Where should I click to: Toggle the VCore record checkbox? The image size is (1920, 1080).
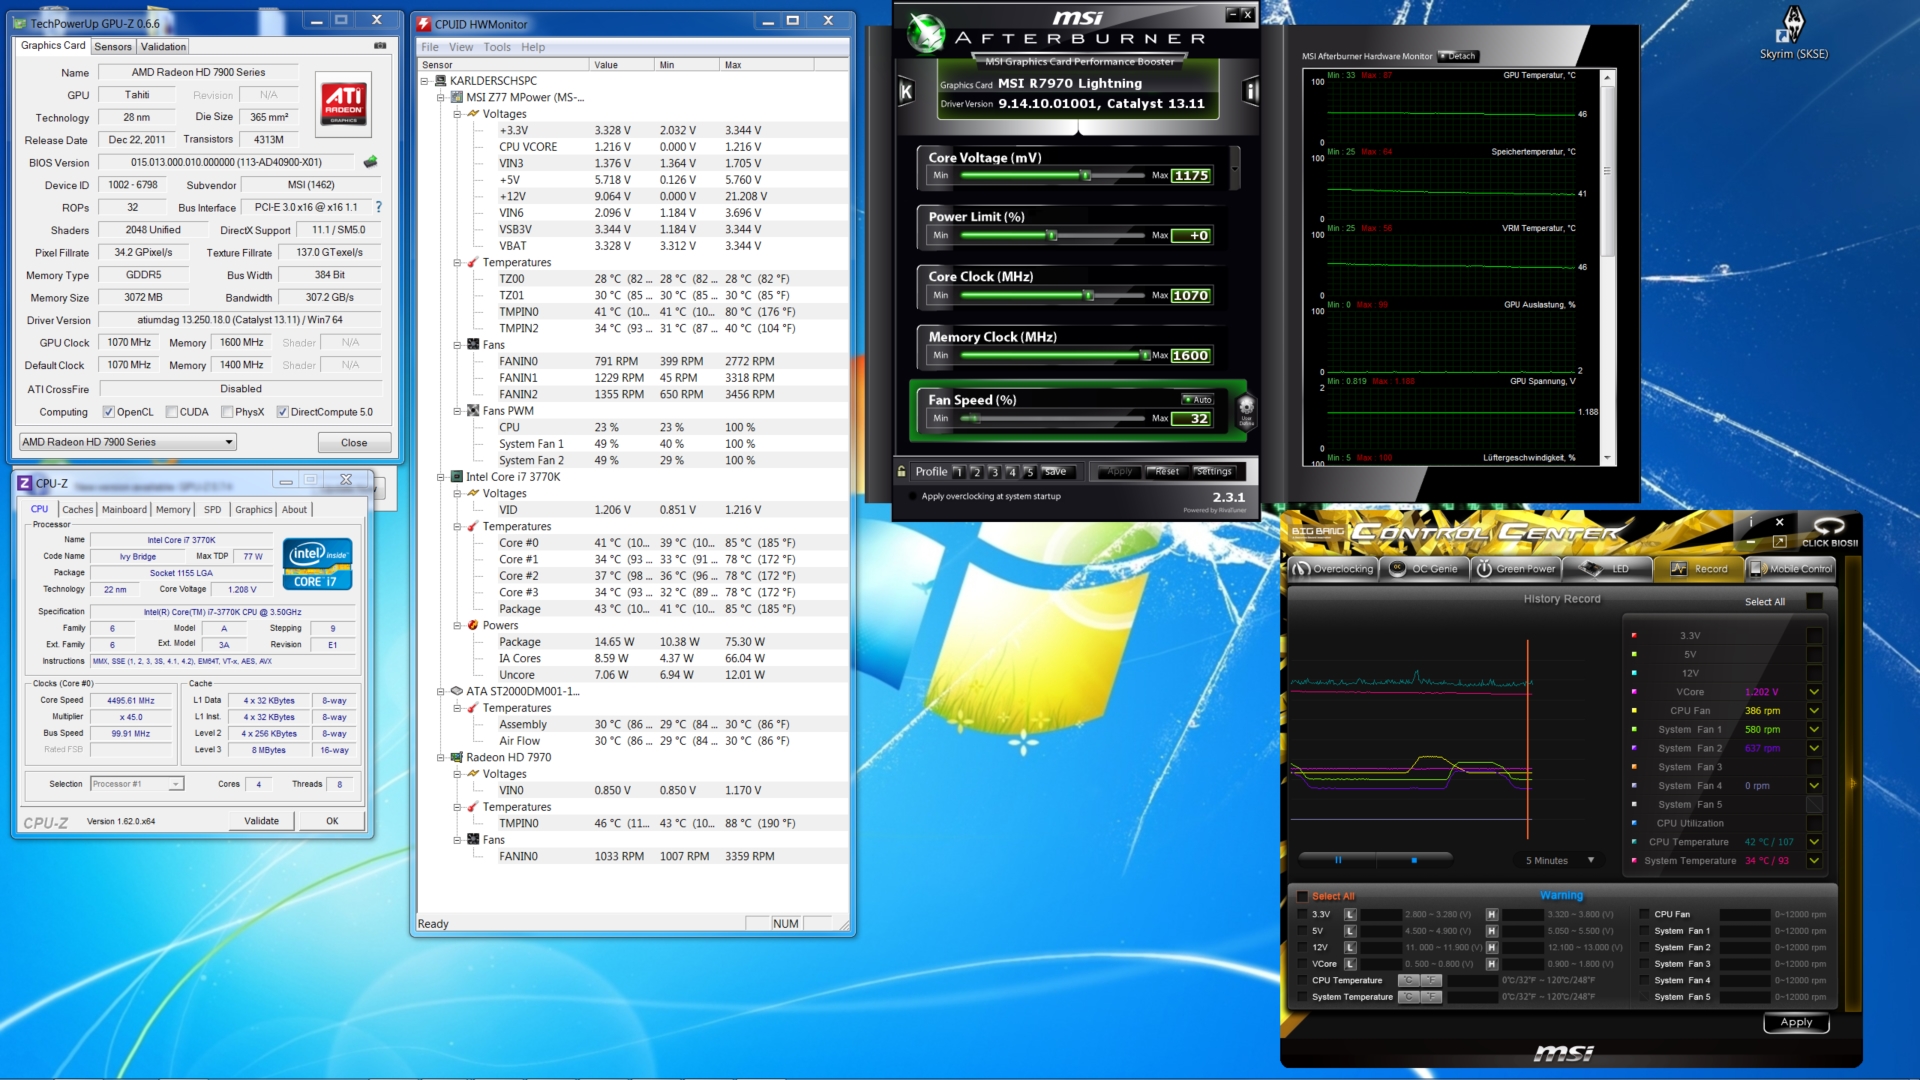tap(1814, 692)
